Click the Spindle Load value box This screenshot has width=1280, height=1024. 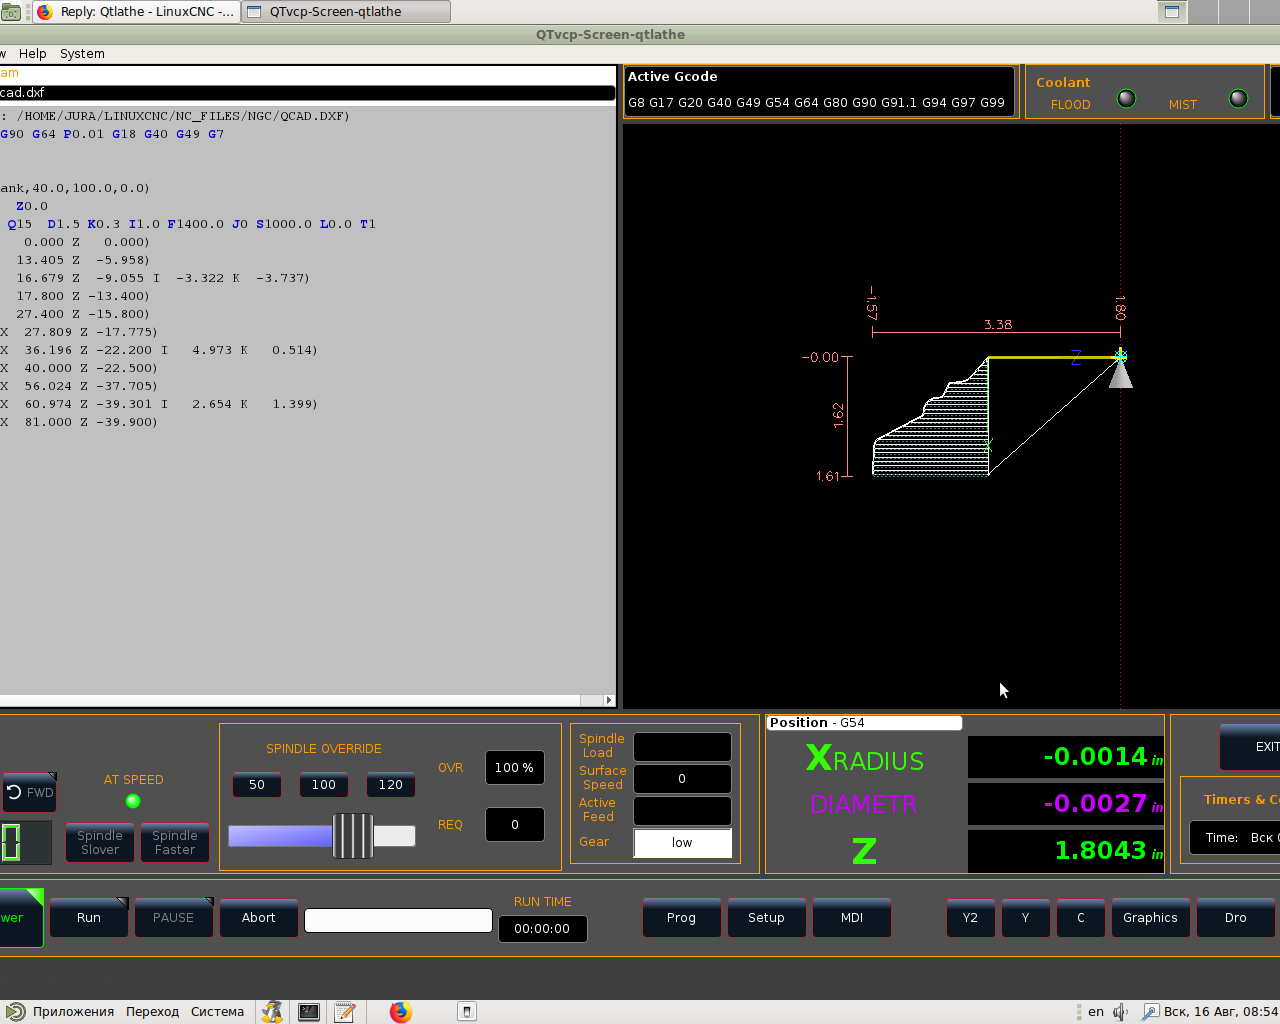(682, 747)
